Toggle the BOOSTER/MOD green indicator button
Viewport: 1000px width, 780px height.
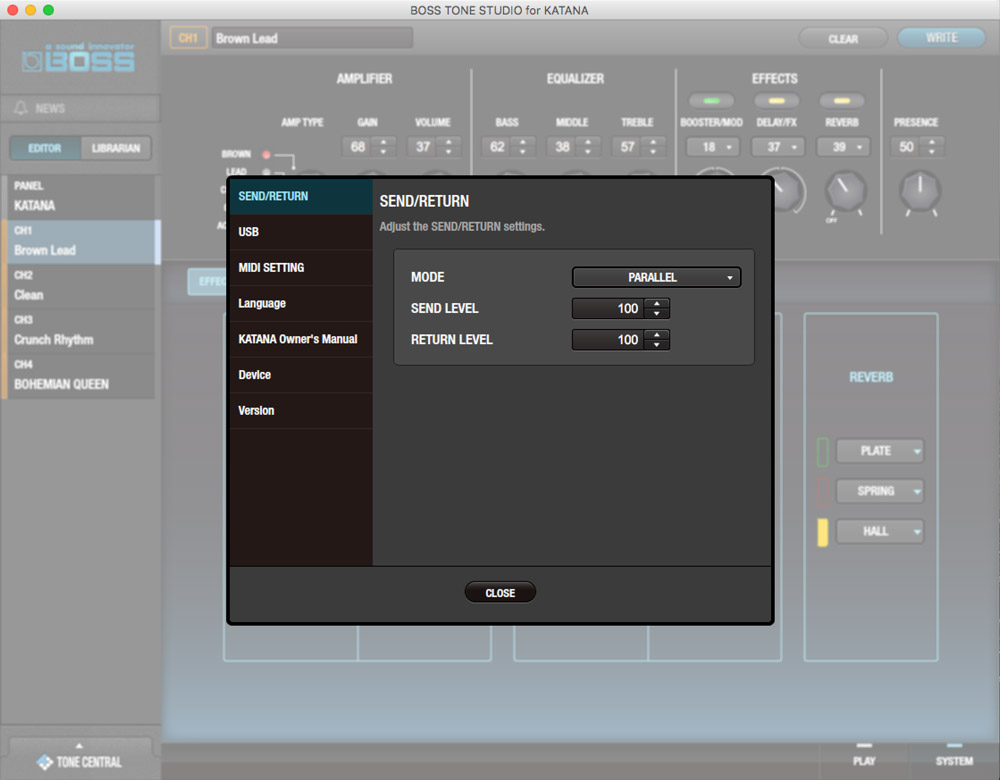[x=711, y=101]
